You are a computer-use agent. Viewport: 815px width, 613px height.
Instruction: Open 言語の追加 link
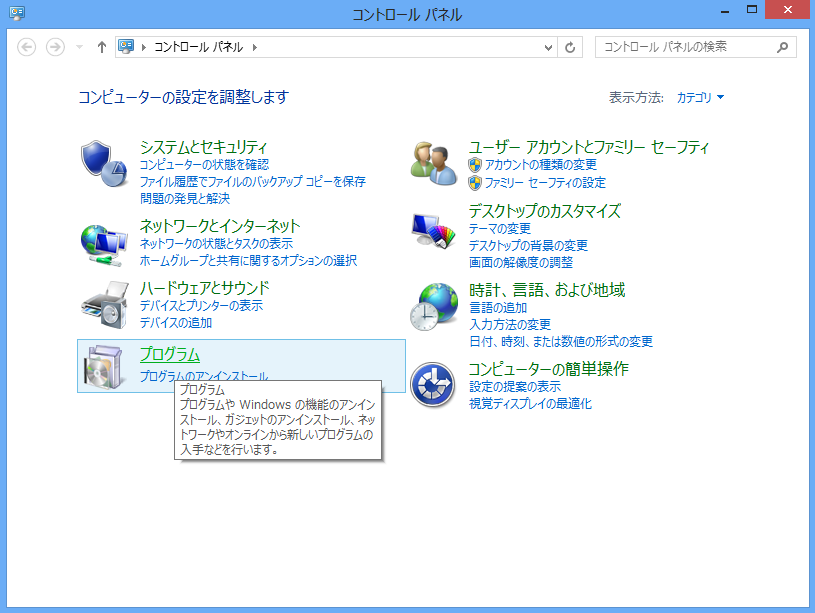(498, 308)
